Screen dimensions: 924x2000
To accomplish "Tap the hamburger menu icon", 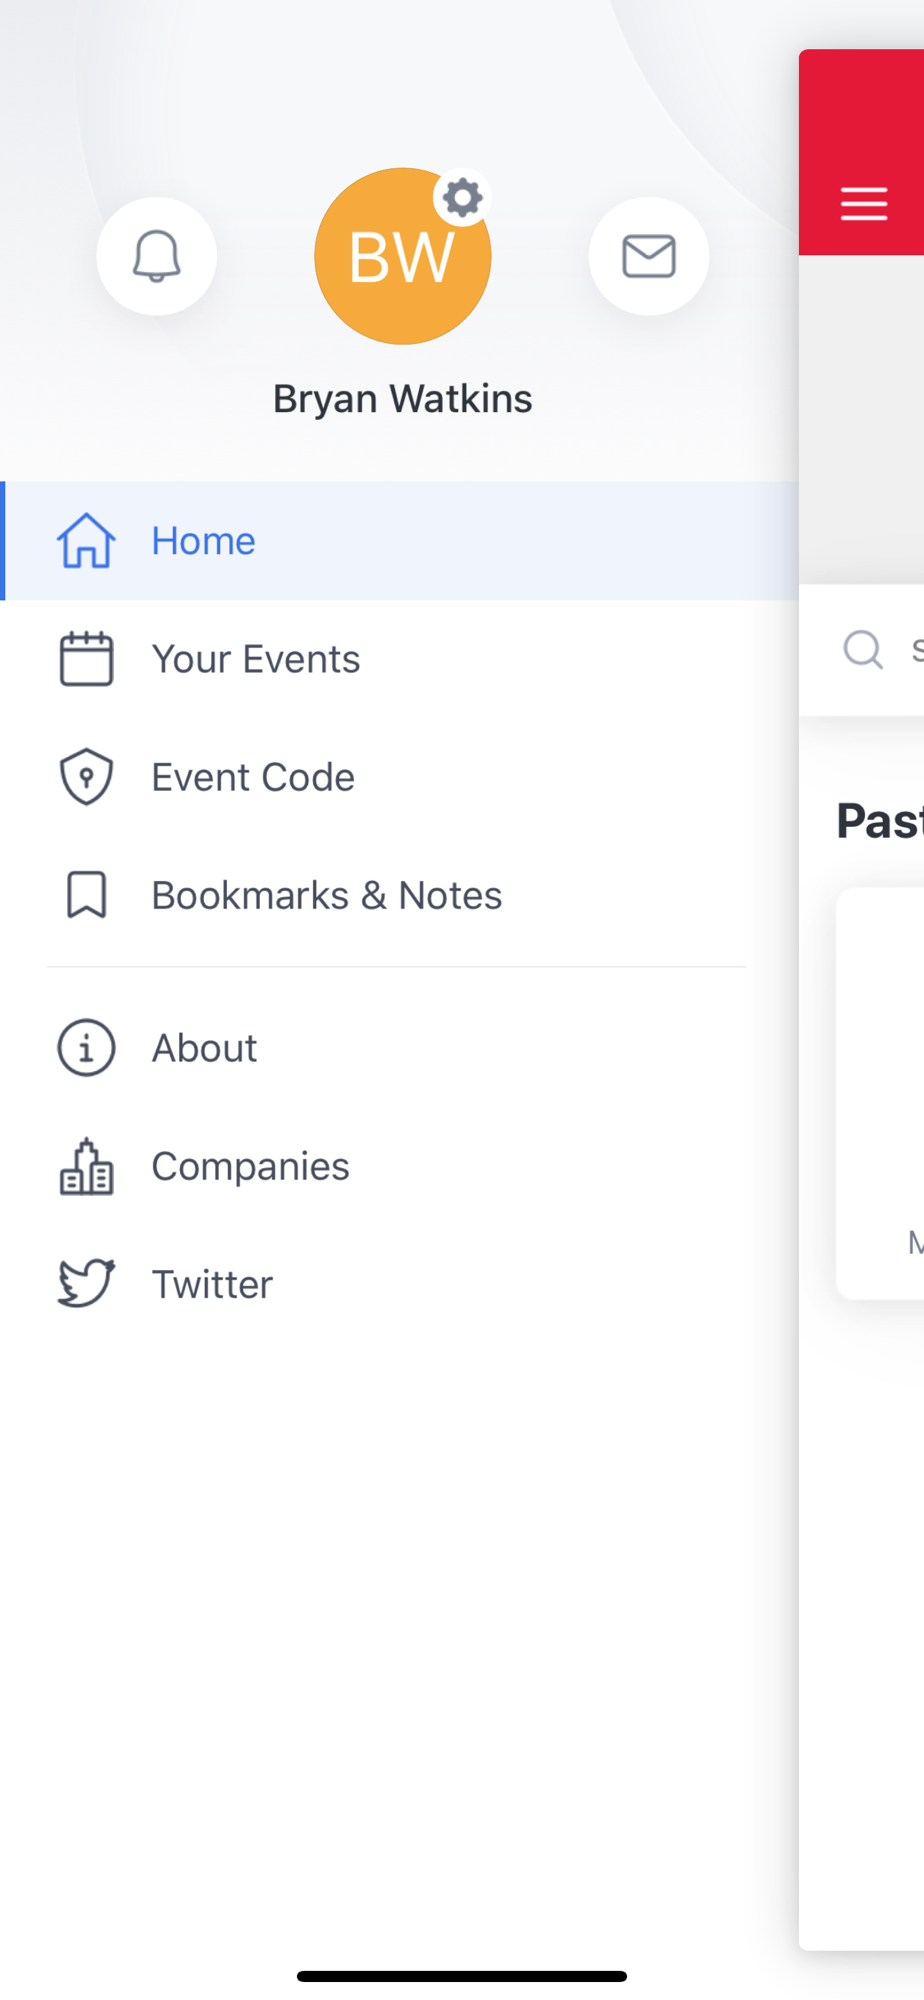I will coord(864,203).
